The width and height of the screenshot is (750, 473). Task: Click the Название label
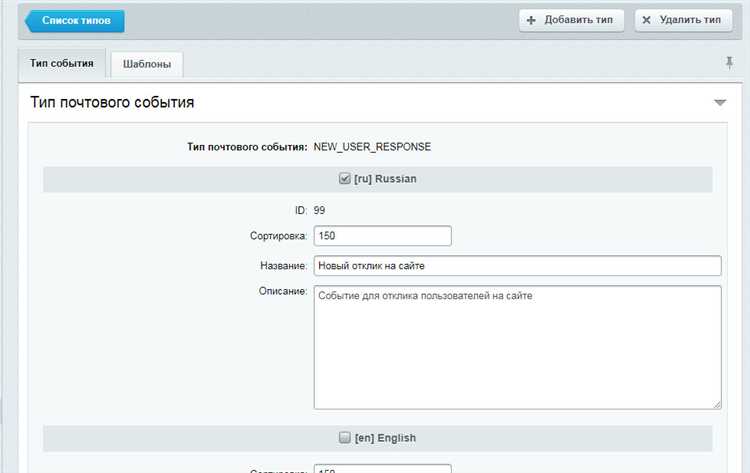[x=284, y=266]
